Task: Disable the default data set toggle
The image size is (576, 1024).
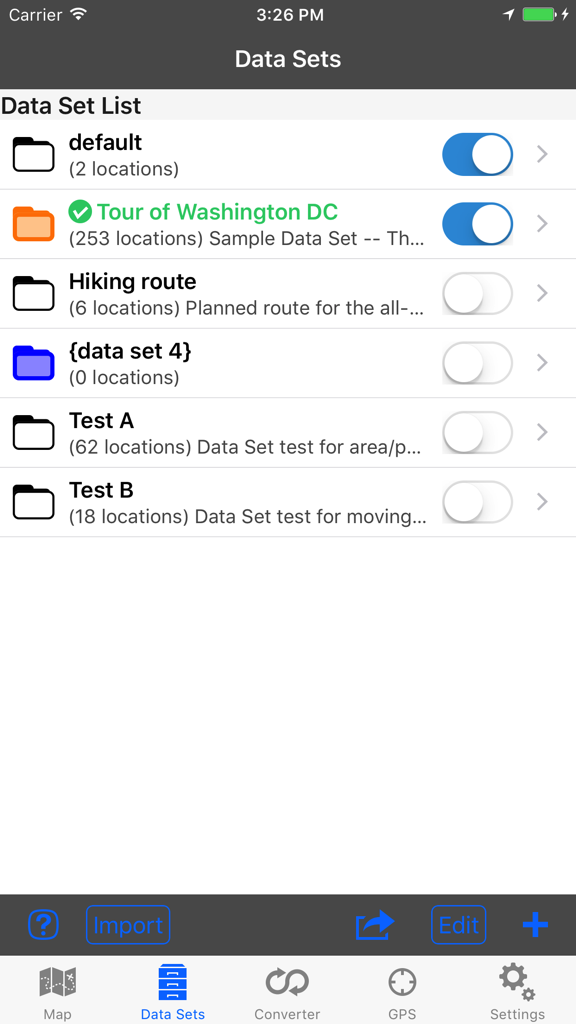Action: point(477,155)
